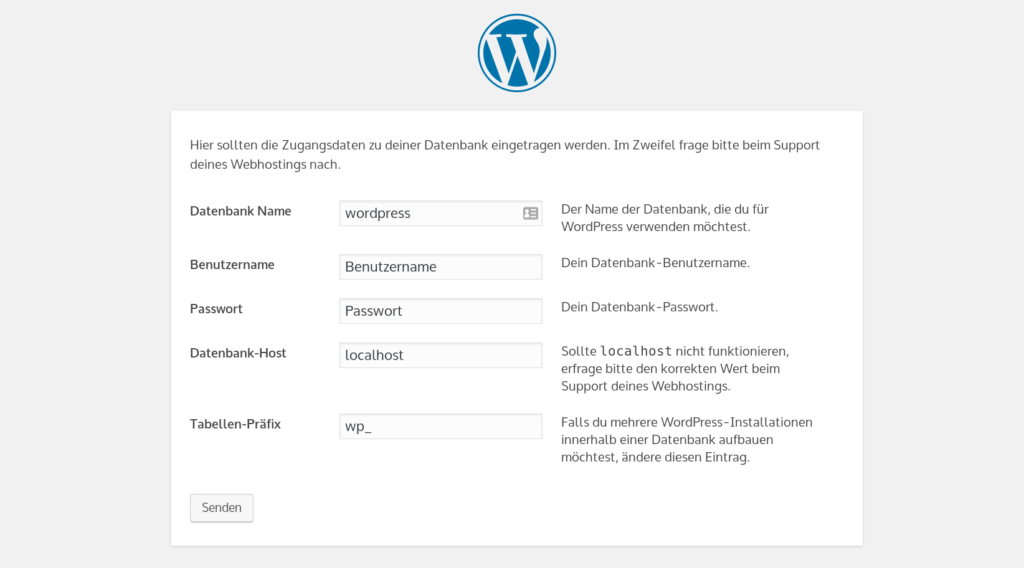Image resolution: width=1024 pixels, height=568 pixels.
Task: Click the 'Sollte localhost nicht funktionieren' description
Action: click(x=675, y=368)
